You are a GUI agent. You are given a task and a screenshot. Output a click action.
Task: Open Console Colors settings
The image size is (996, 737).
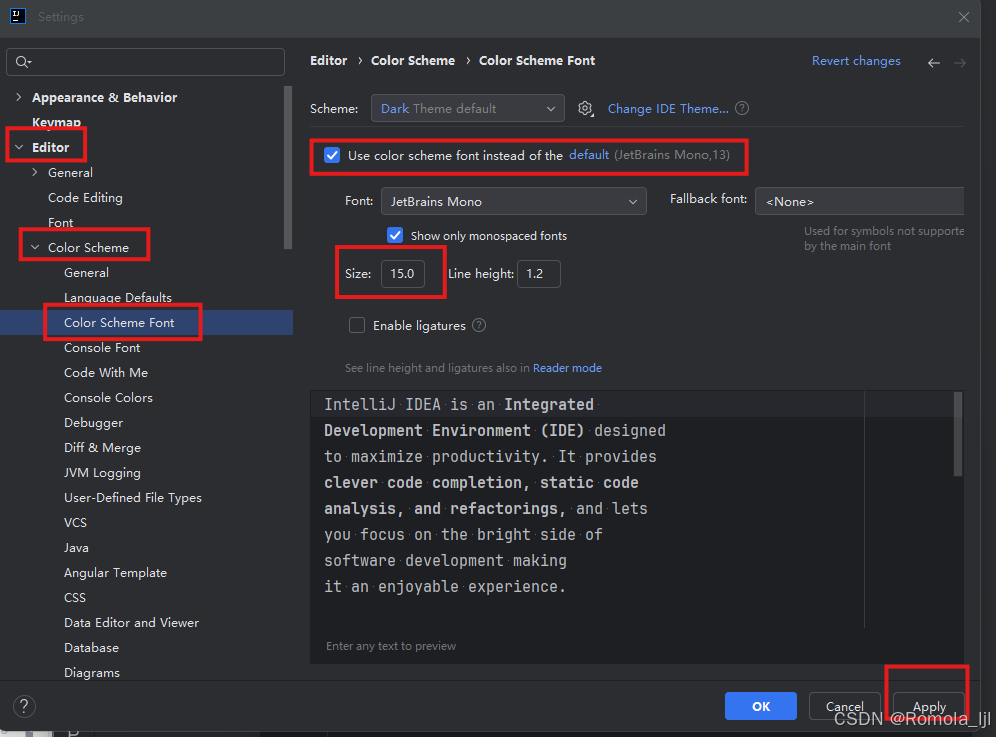108,398
